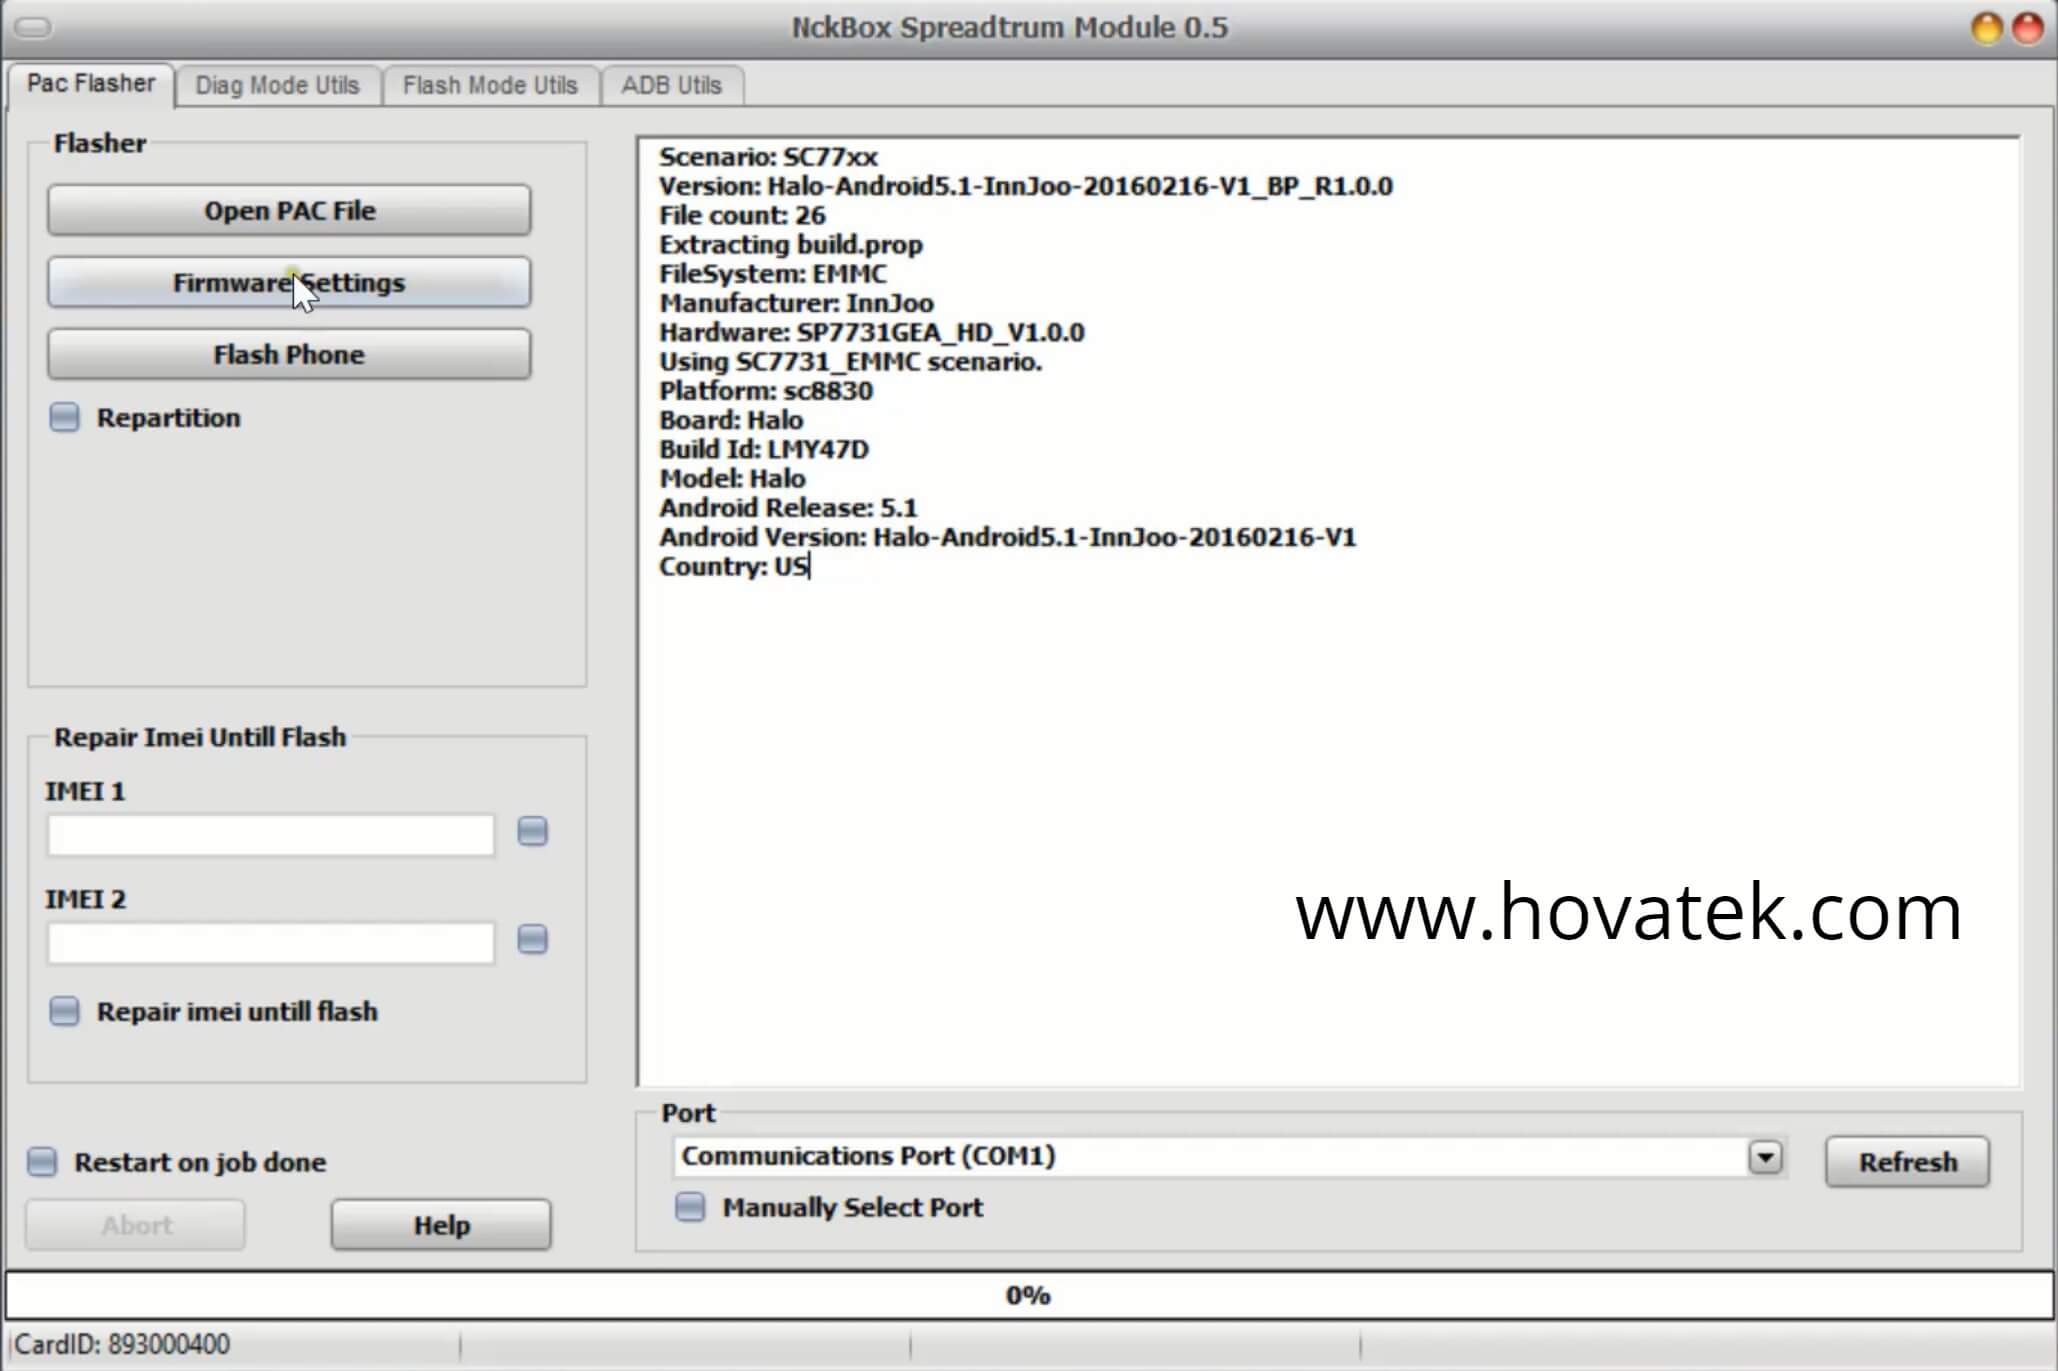
Task: Switch to the ADB Utils tab
Action: (x=671, y=86)
